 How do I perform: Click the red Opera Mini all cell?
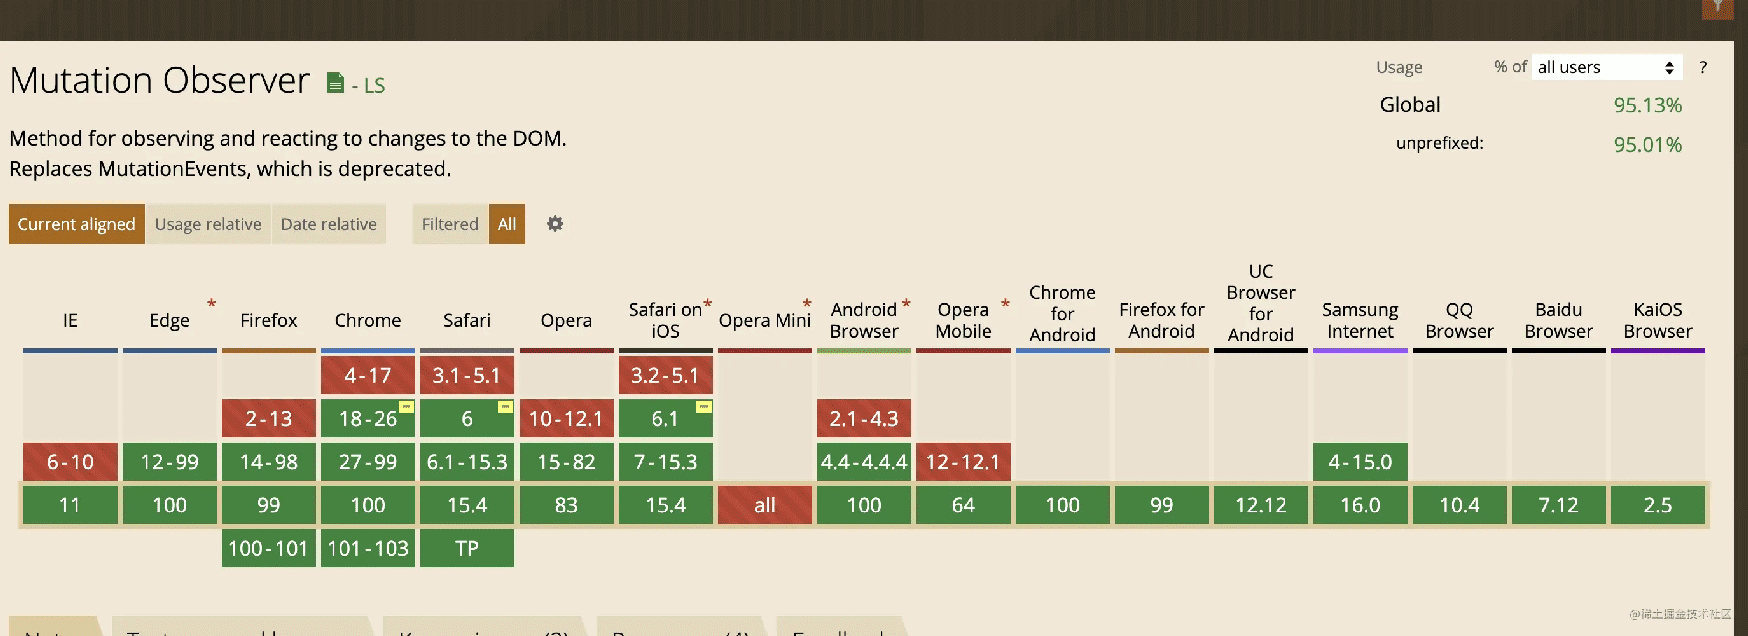tap(765, 505)
